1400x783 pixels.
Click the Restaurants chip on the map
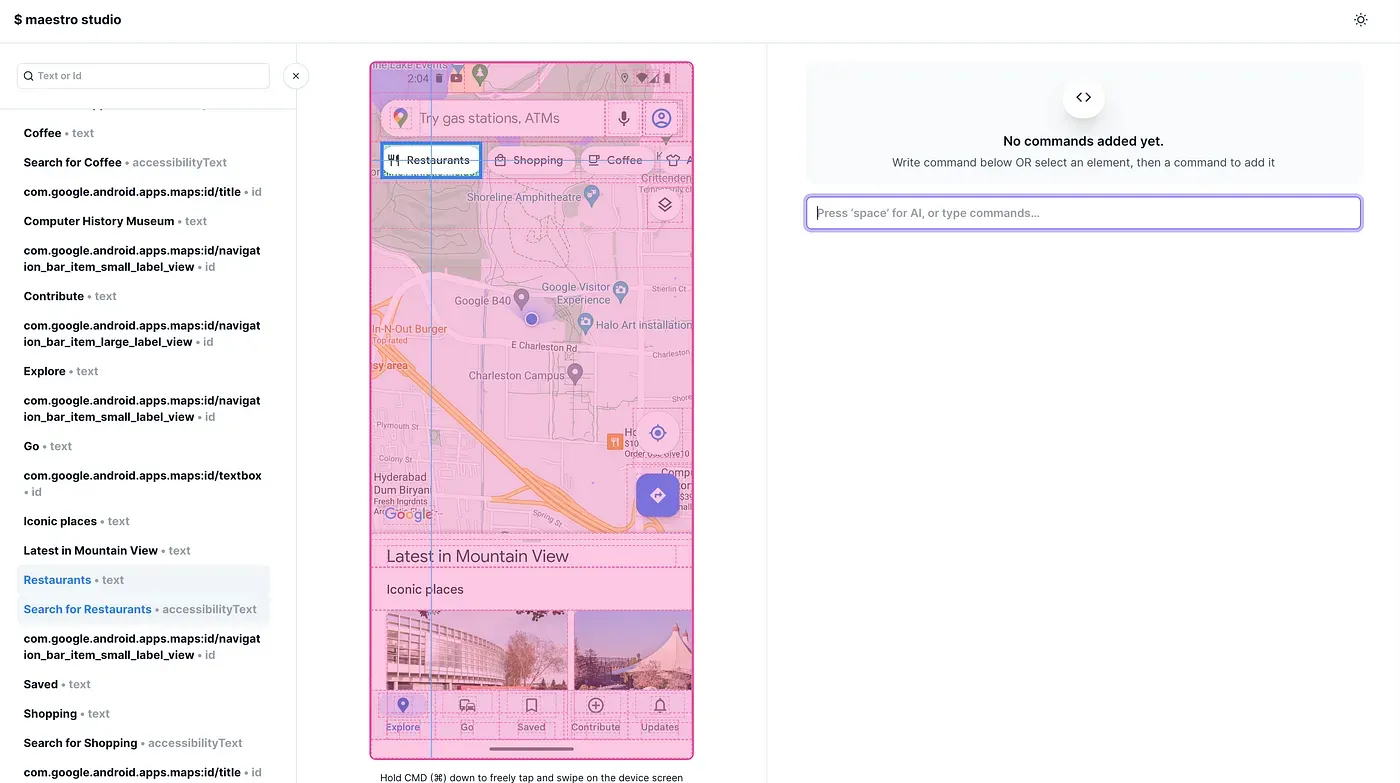431,160
